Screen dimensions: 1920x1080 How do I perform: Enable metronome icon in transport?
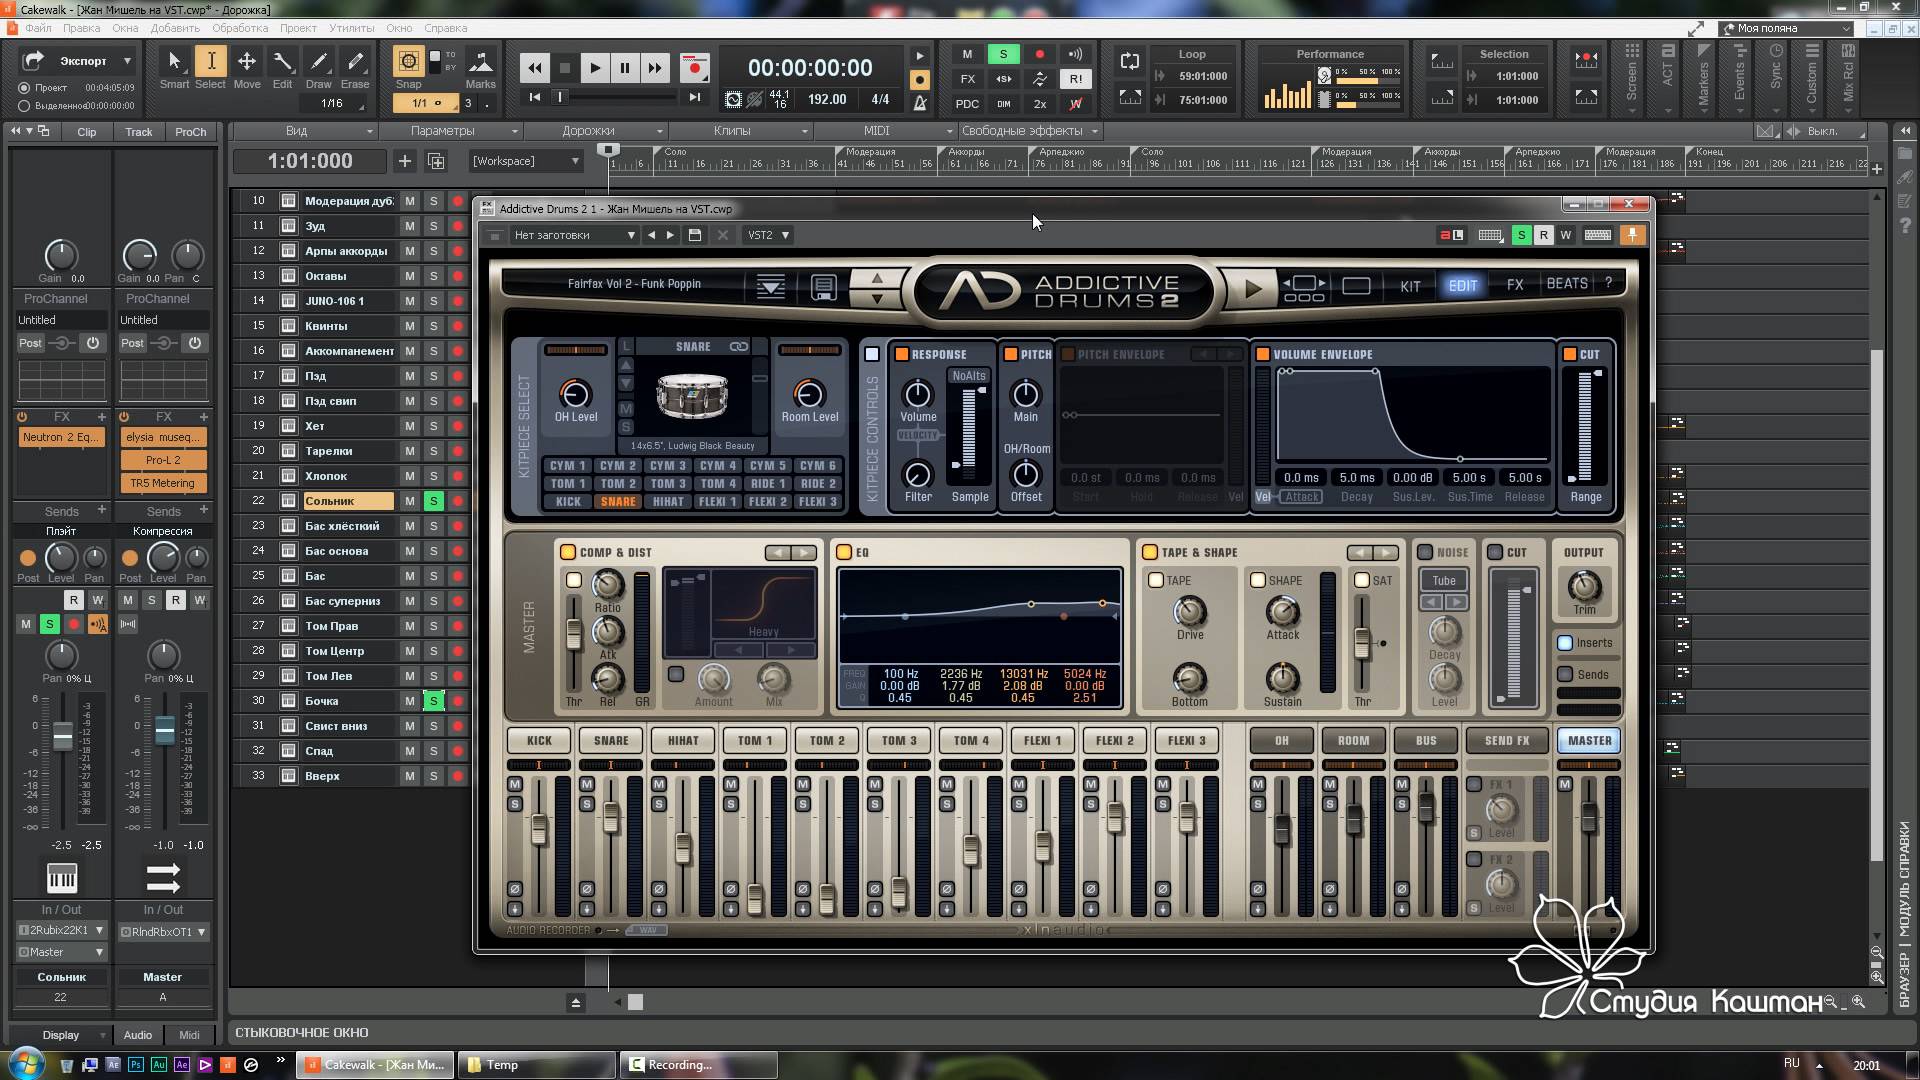point(920,102)
